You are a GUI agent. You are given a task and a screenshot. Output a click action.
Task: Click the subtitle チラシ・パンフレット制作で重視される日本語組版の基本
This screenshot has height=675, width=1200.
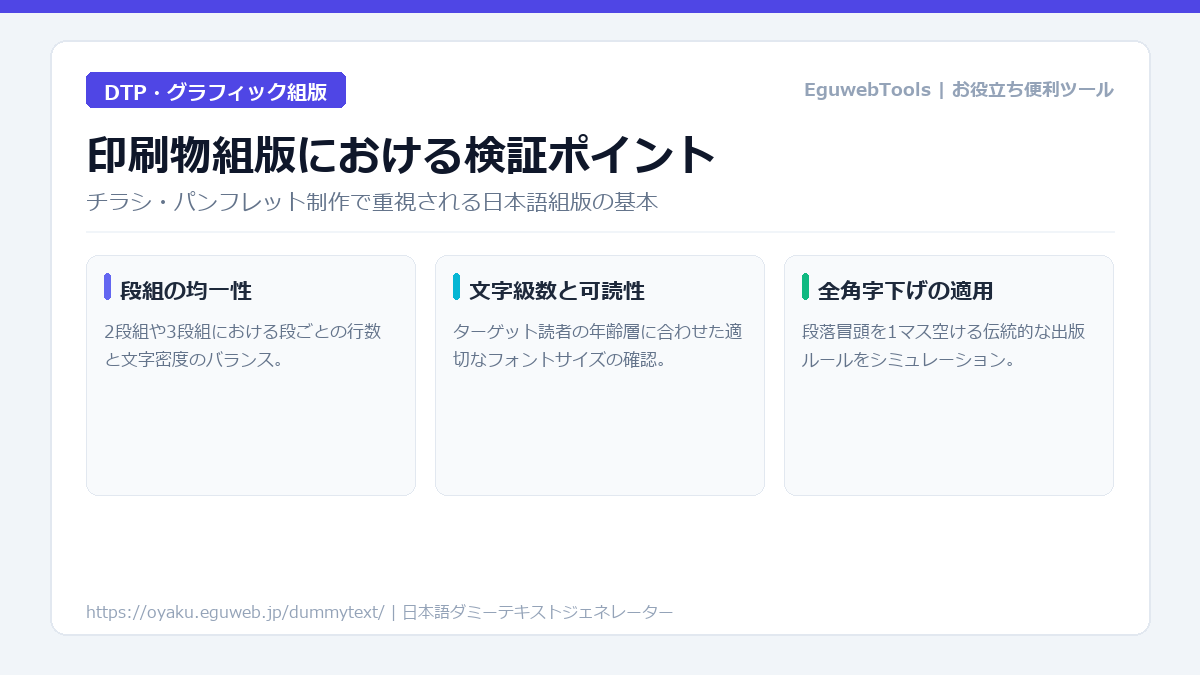point(372,202)
